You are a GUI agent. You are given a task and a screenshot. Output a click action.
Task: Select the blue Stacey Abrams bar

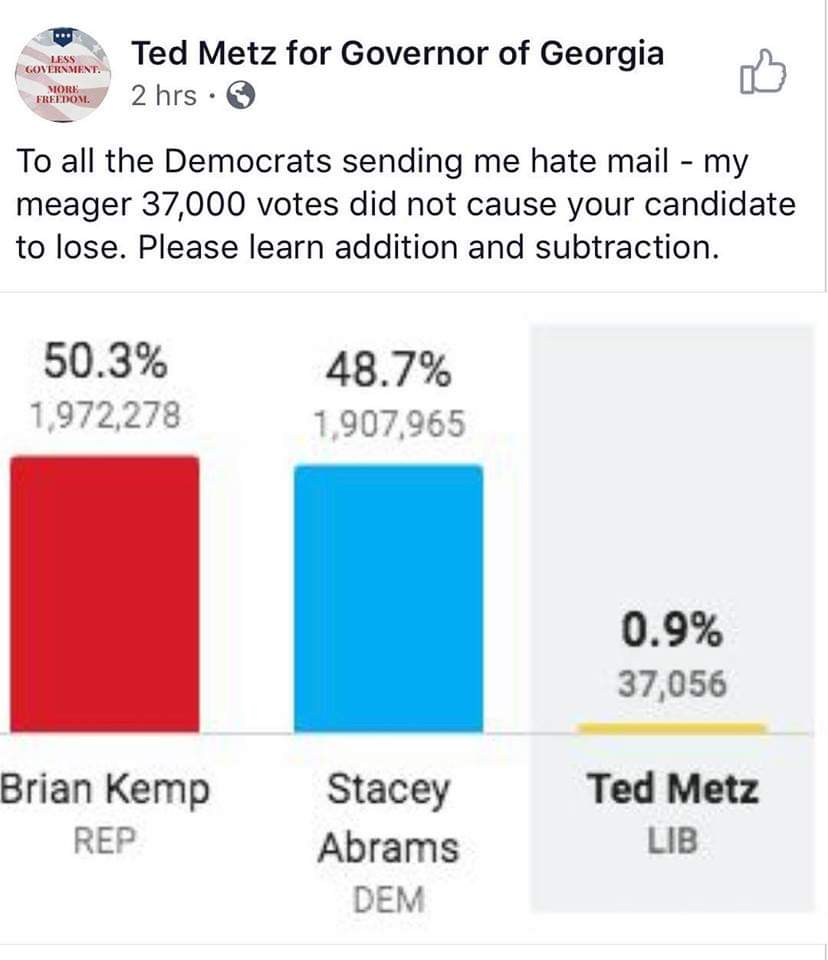[x=388, y=599]
